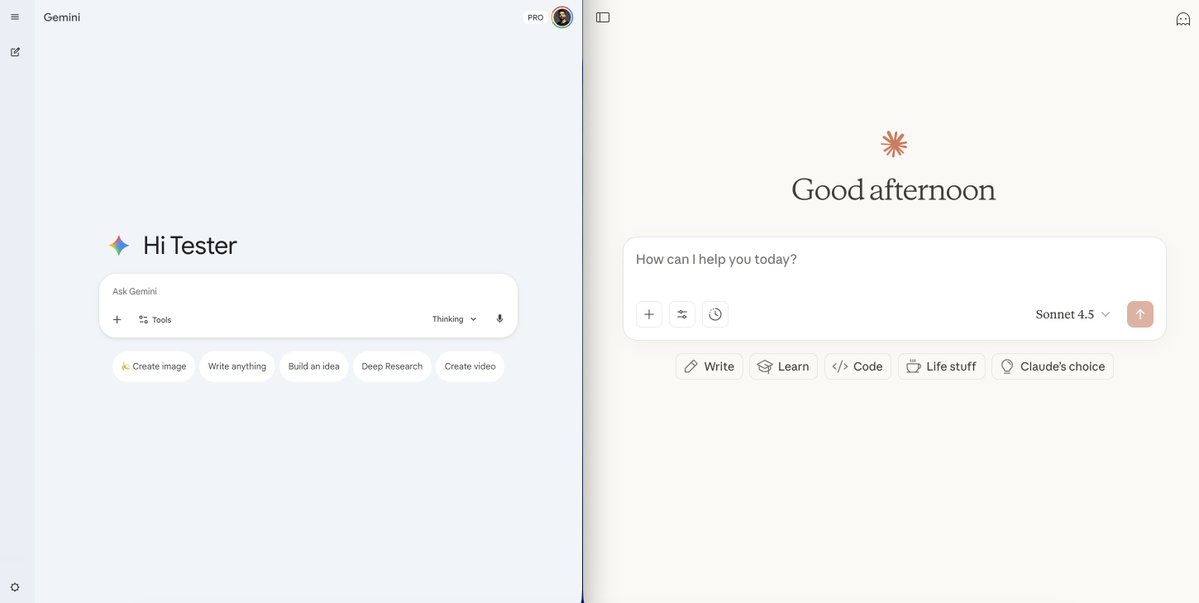Focus the Ask Gemini input field
The height and width of the screenshot is (603, 1199).
(308, 291)
